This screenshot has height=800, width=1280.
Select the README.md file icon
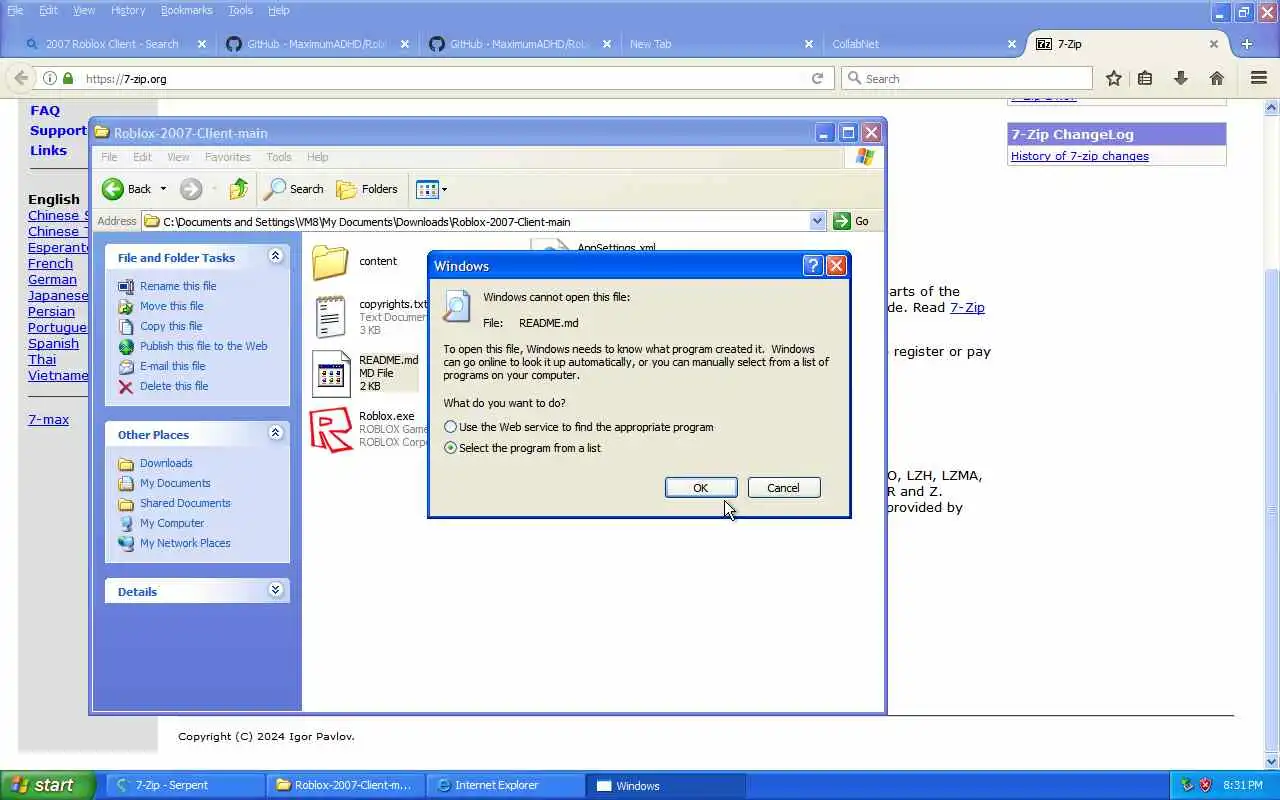coord(330,373)
